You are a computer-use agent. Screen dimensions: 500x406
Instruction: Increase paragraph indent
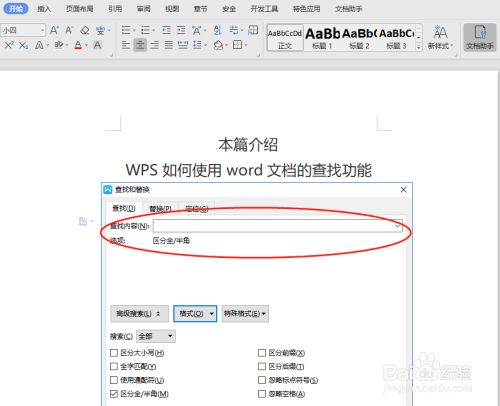(181, 30)
